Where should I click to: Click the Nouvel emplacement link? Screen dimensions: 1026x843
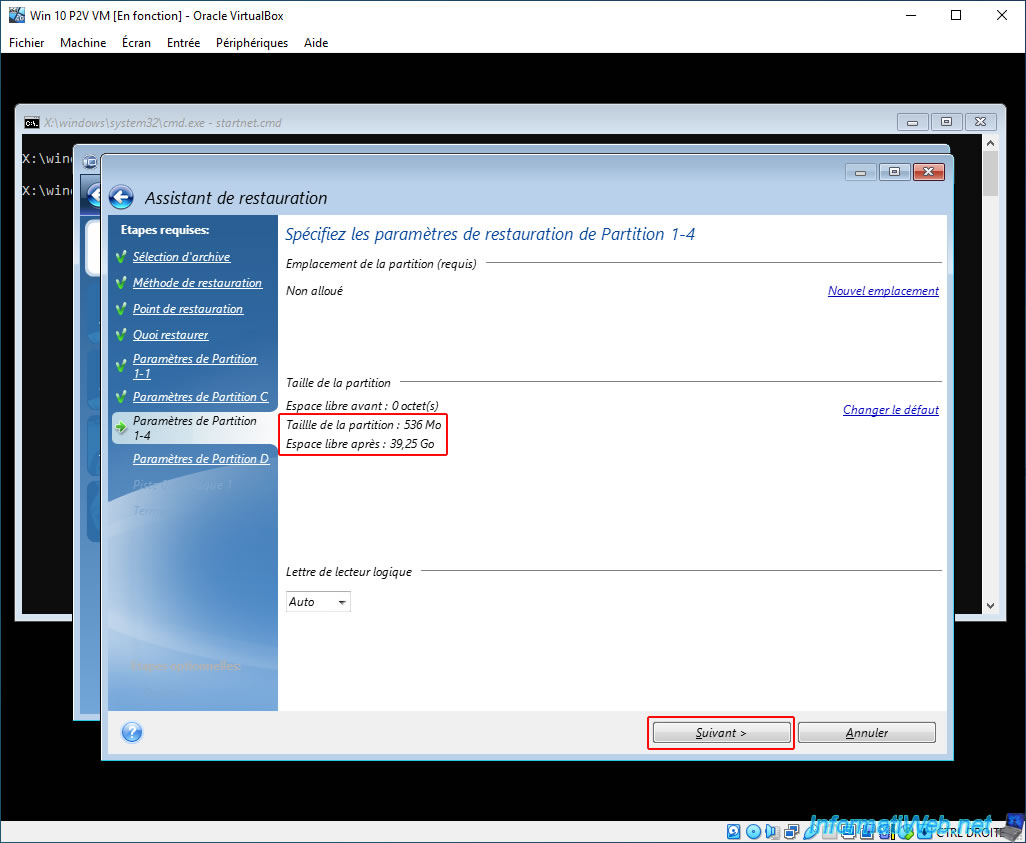click(883, 291)
